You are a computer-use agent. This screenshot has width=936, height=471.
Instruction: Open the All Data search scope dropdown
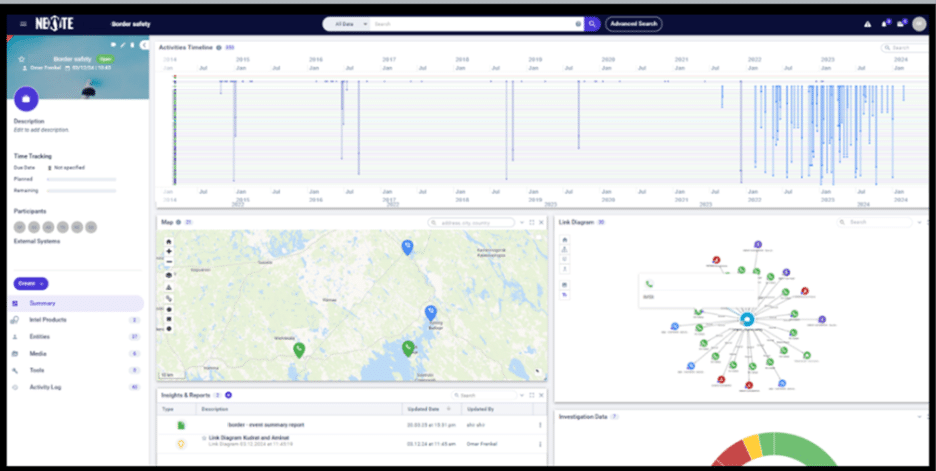tap(350, 23)
